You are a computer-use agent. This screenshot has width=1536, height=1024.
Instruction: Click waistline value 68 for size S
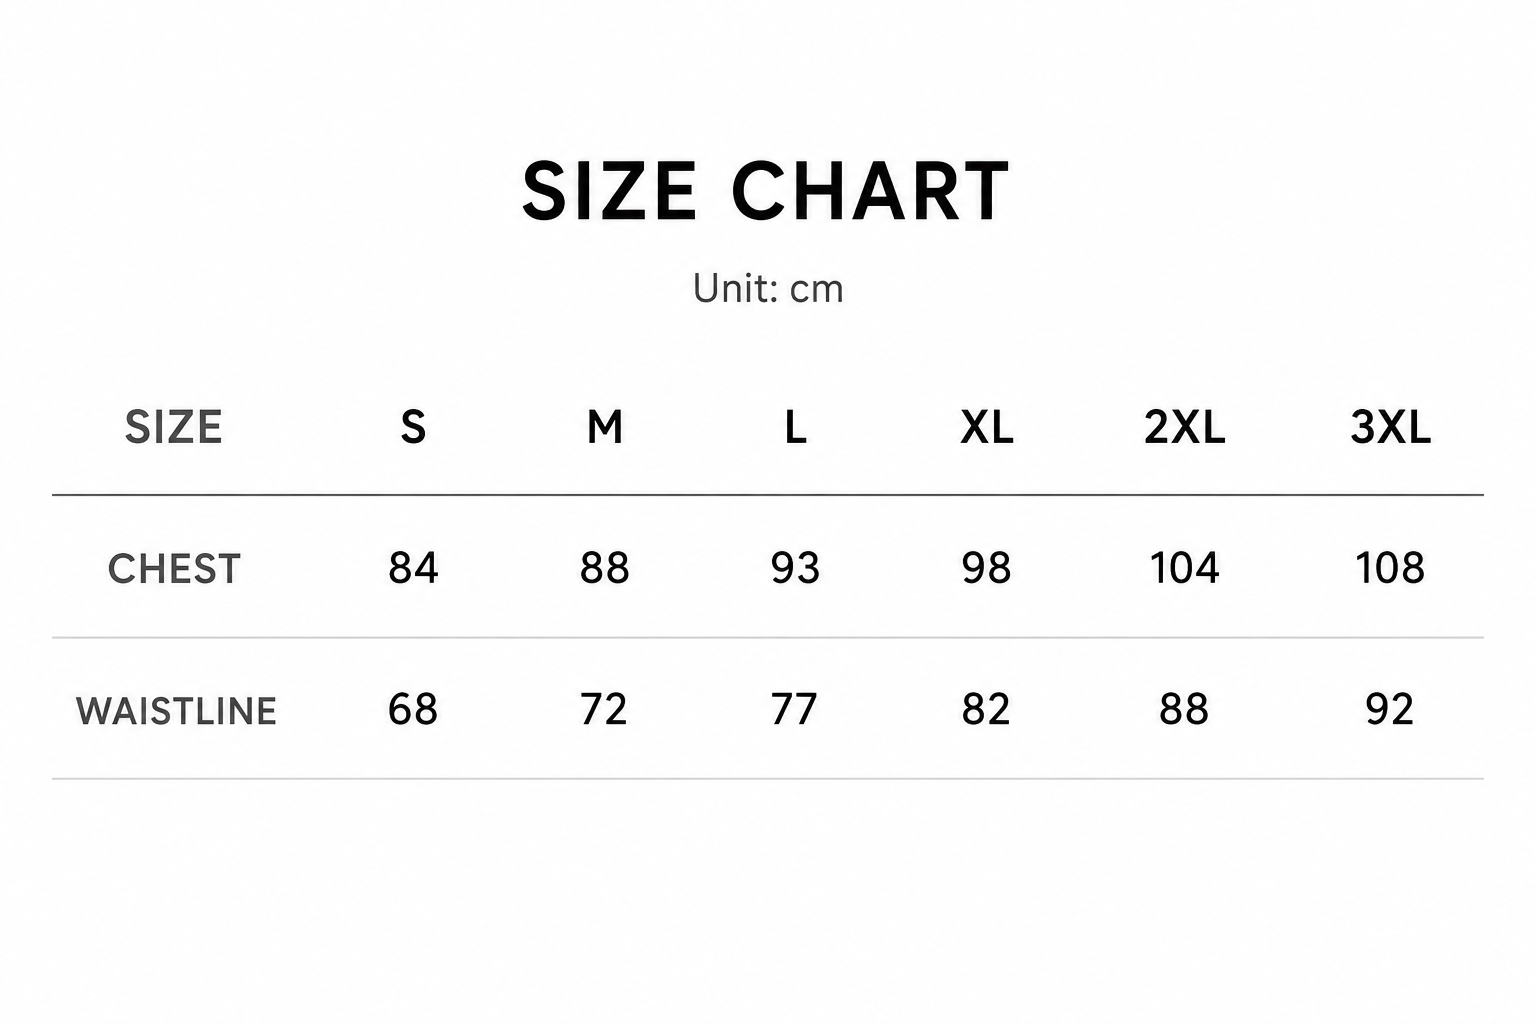point(413,710)
